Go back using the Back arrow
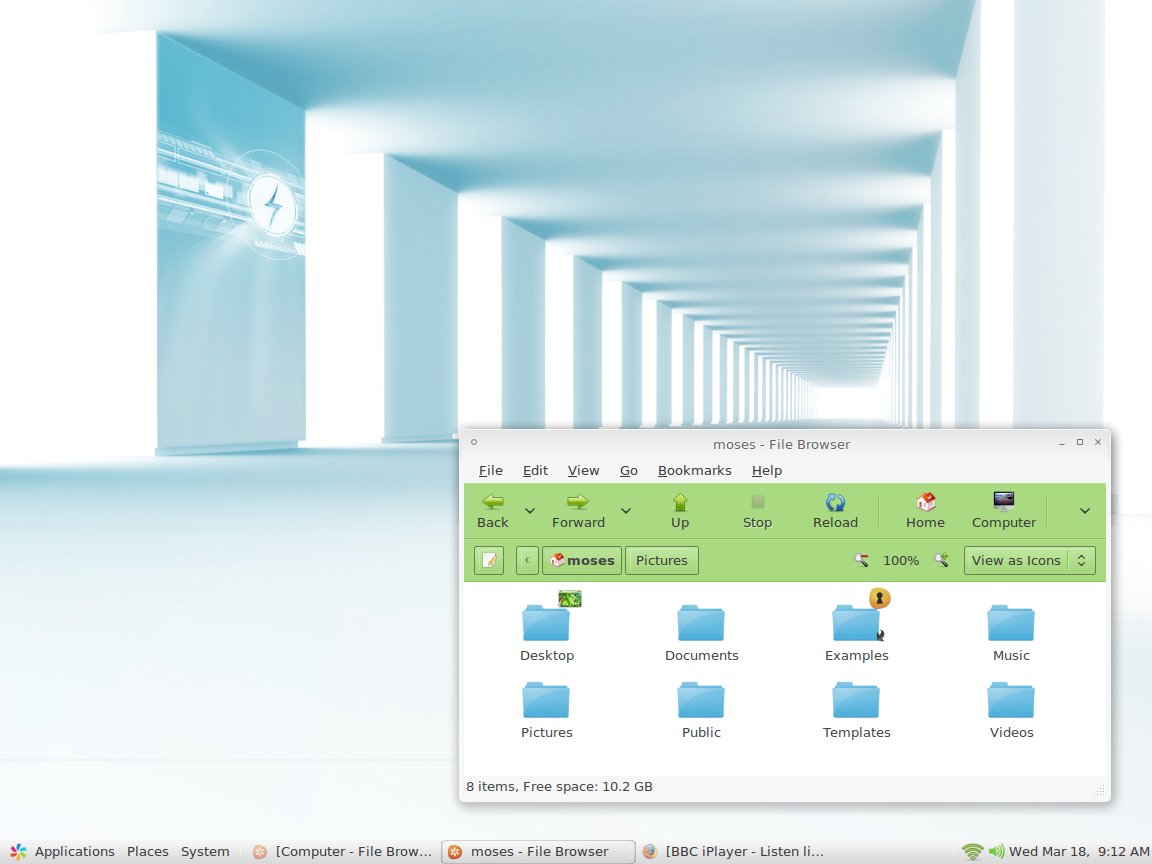This screenshot has width=1152, height=864. click(492, 511)
